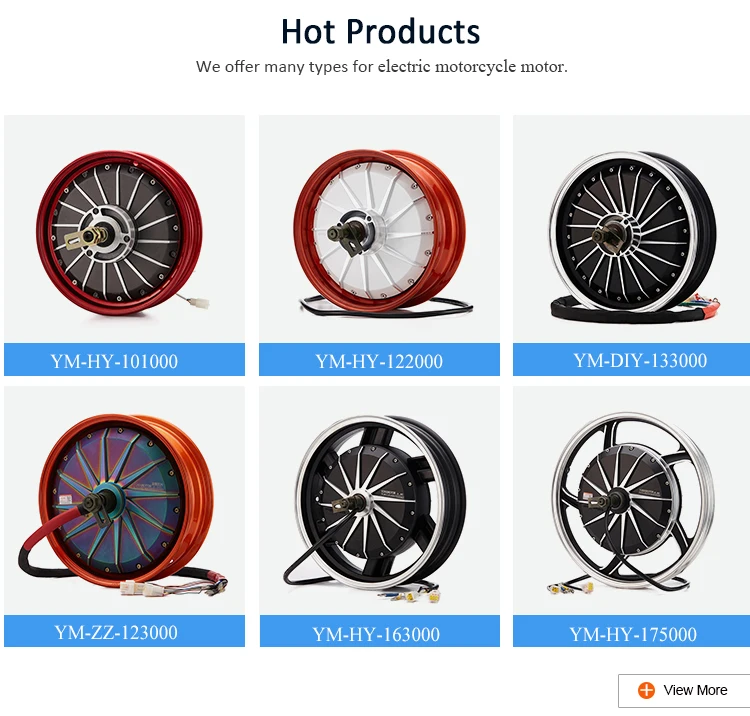Click the YM-HY-122000 product title bar

coord(379,360)
